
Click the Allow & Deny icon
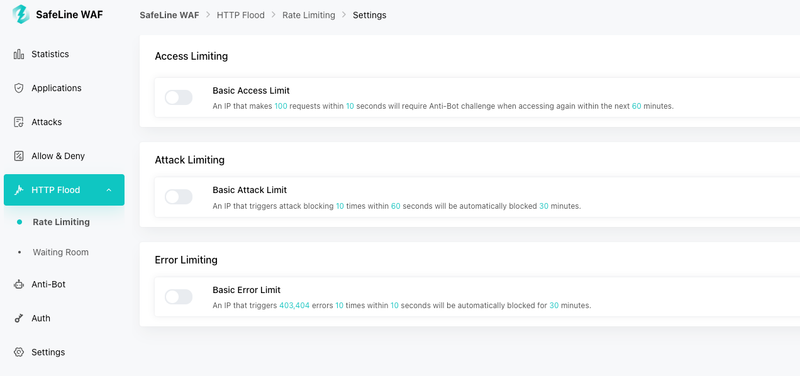tap(19, 156)
